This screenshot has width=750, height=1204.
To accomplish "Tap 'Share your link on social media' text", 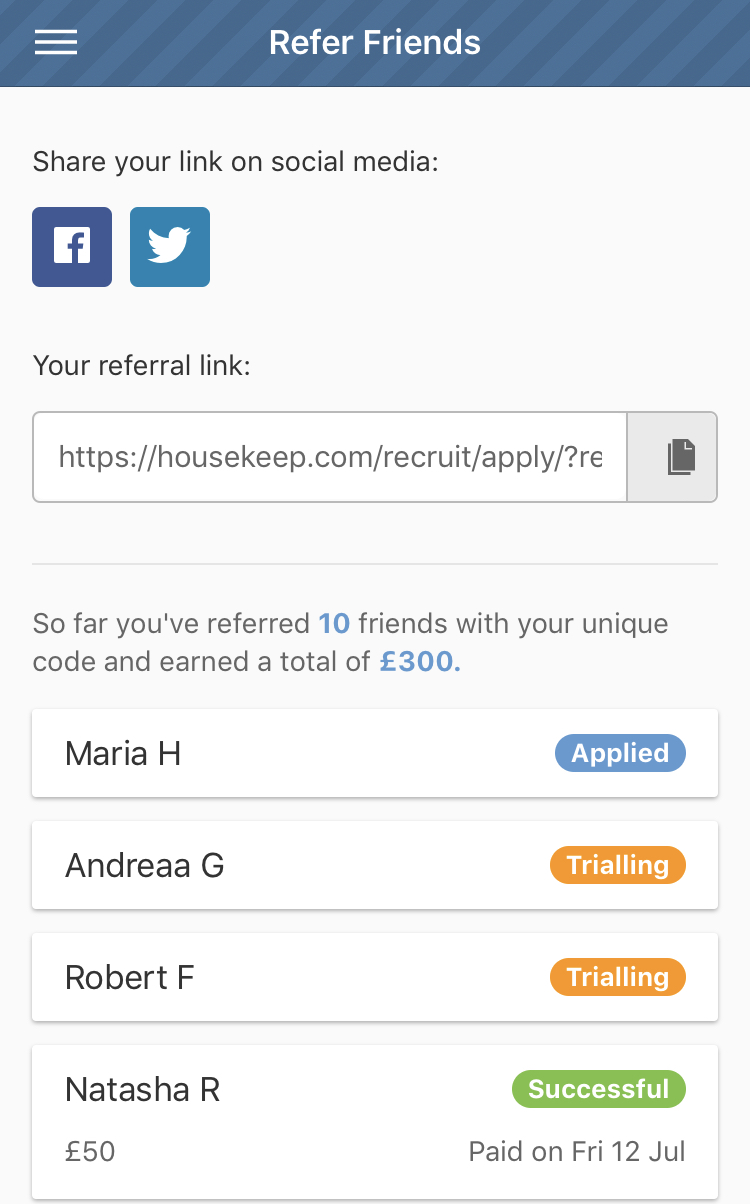I will (235, 162).
